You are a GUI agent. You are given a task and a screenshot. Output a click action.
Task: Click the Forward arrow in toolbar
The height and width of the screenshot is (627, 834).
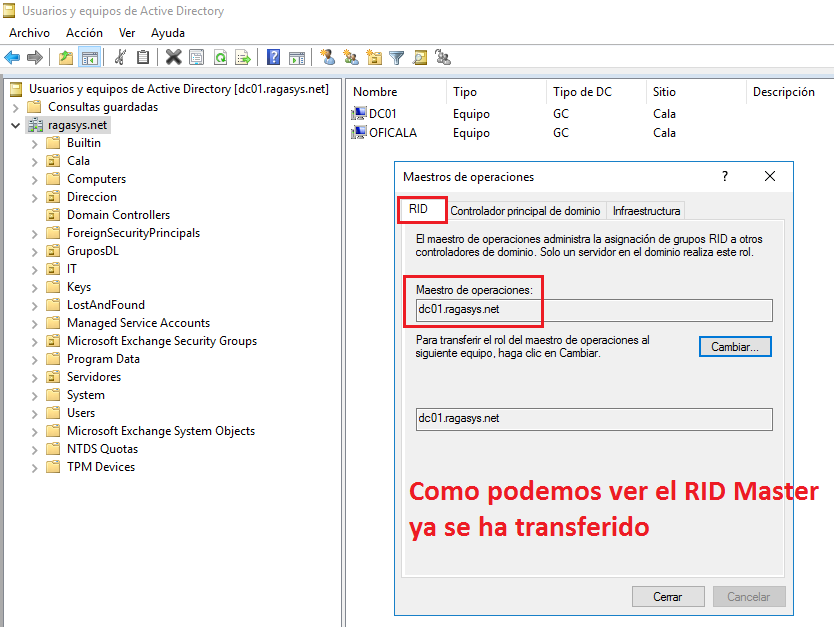tap(35, 57)
